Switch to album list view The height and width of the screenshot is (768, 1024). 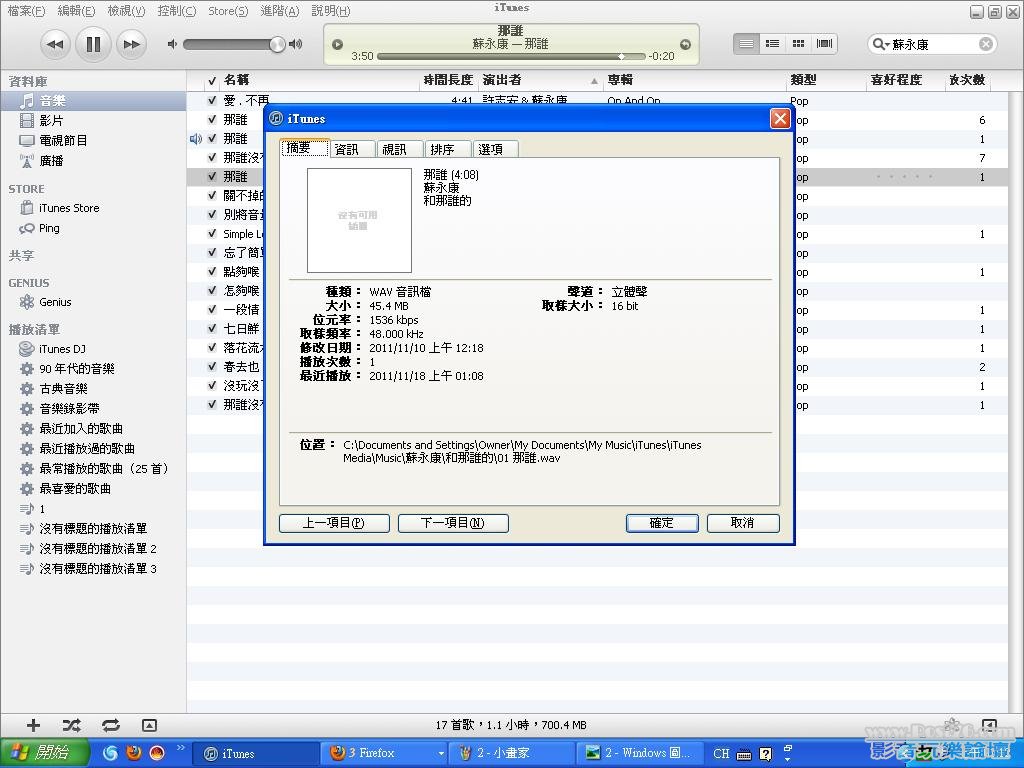click(773, 44)
